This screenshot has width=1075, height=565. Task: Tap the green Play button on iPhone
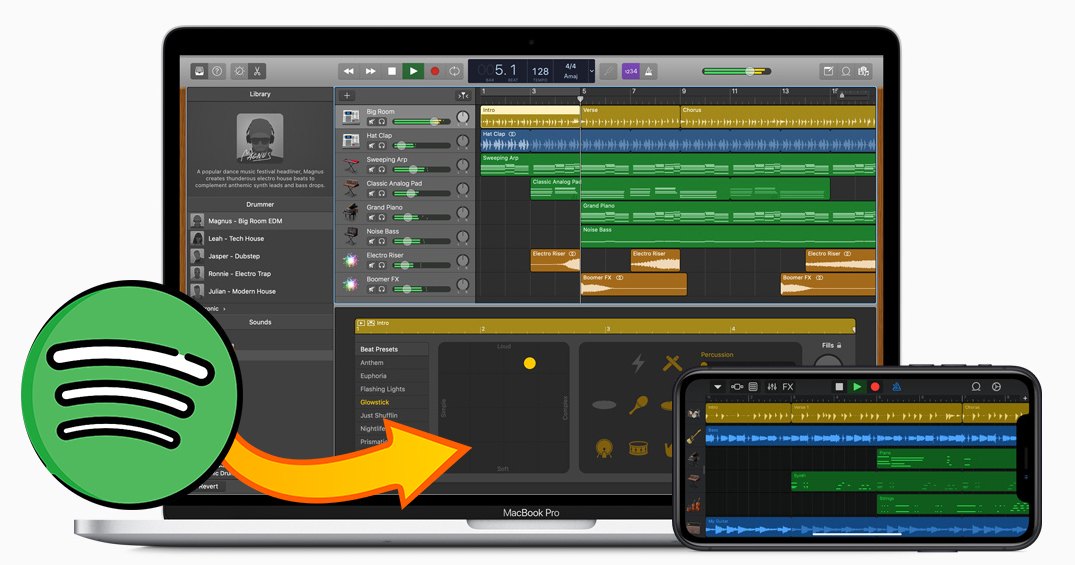click(857, 387)
